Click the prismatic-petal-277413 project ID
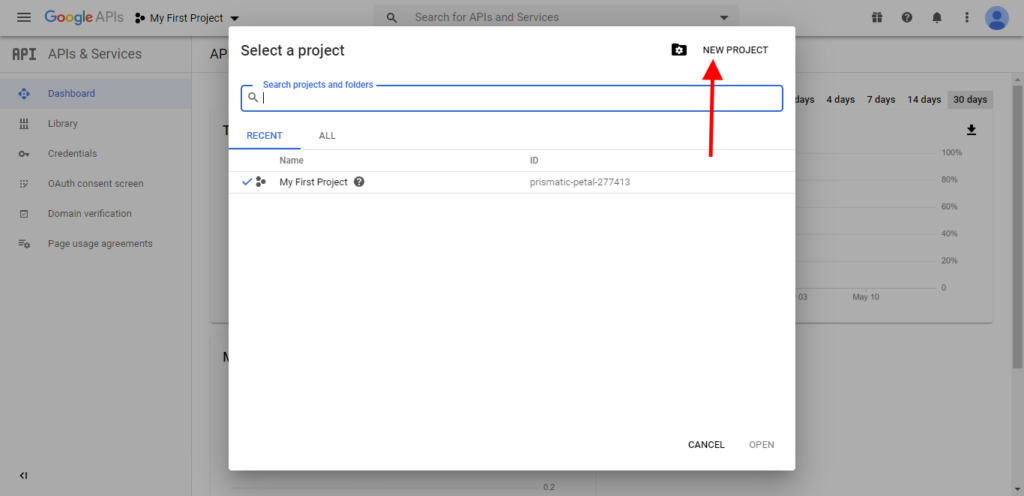 (580, 182)
